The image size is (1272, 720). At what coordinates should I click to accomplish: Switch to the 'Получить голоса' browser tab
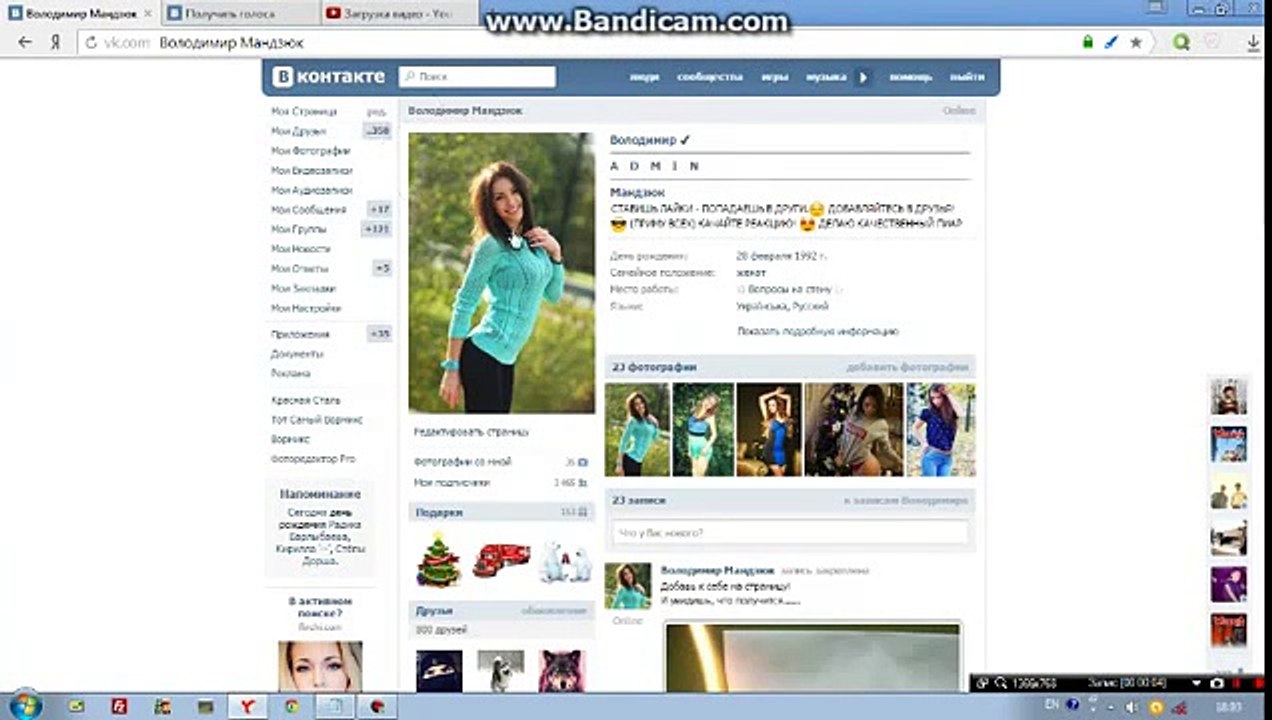click(x=238, y=13)
